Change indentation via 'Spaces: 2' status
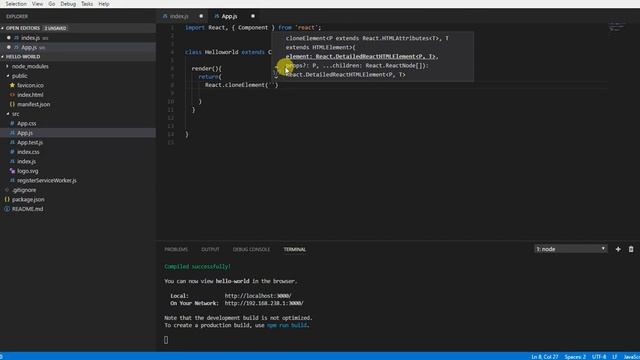The width and height of the screenshot is (640, 360). [575, 357]
